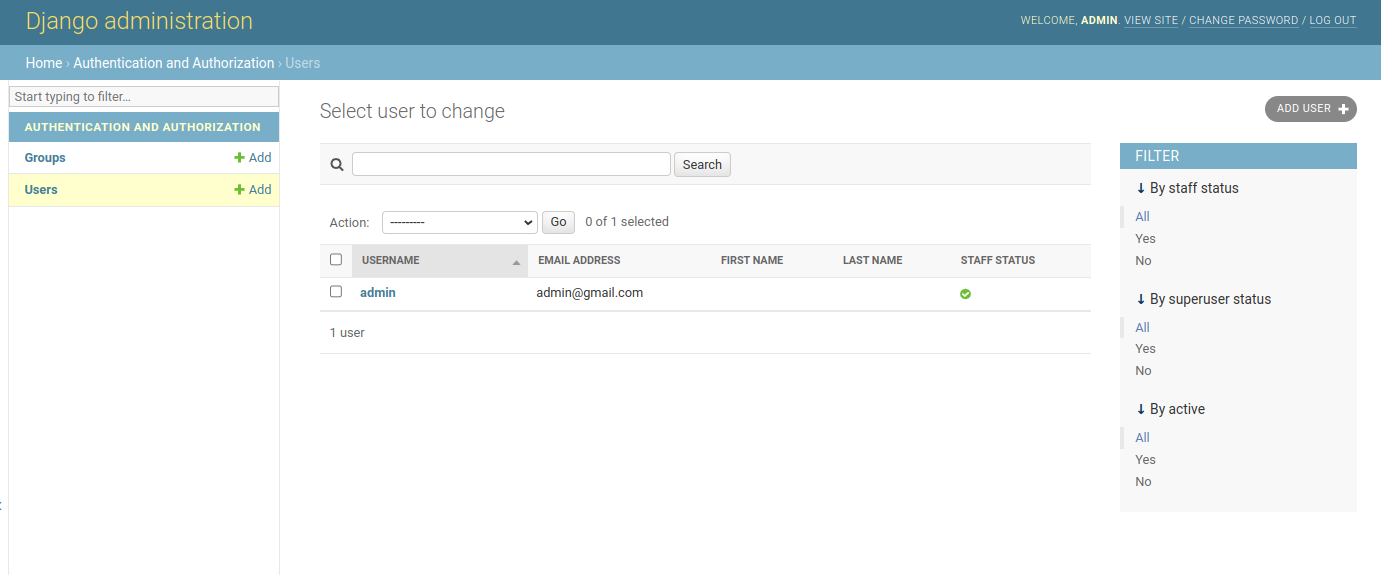Check the box for the admin user row
Viewport: 1381px width, 575px height.
(x=336, y=292)
